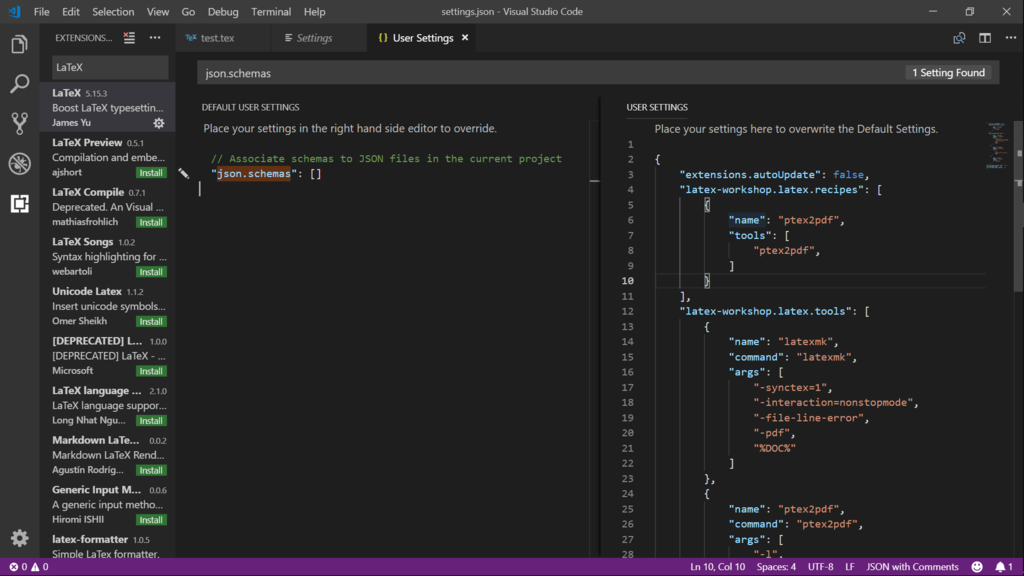Viewport: 1024px width, 576px height.
Task: Click "-file-line-error" on line 19
Action: pyautogui.click(x=808, y=418)
